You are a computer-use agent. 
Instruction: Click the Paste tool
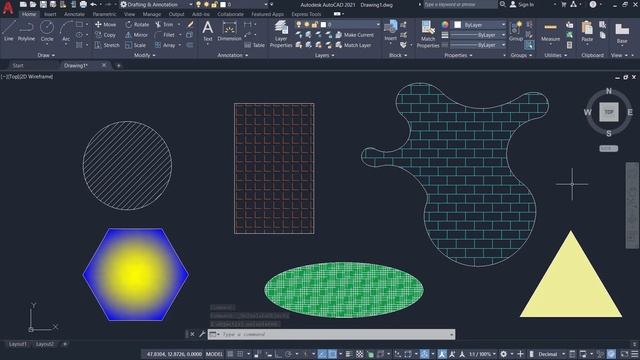tap(587, 31)
